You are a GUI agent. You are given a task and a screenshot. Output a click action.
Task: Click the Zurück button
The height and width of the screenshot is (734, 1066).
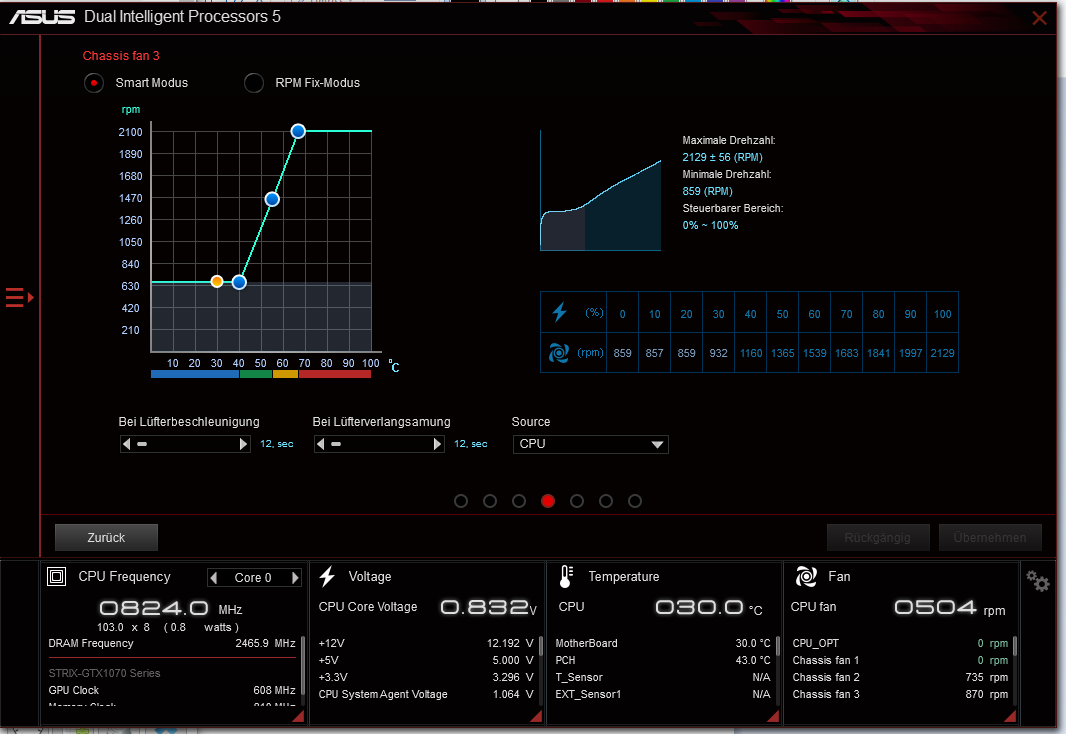[x=106, y=538]
